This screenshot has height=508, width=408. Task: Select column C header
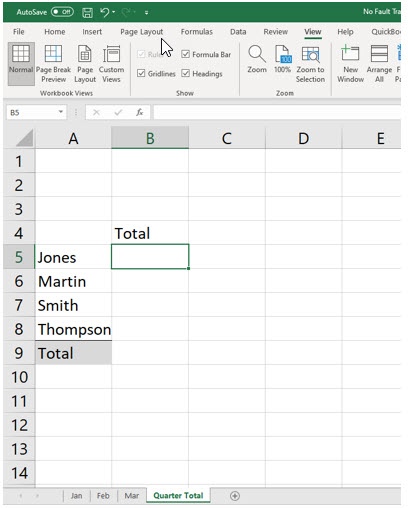coord(227,138)
